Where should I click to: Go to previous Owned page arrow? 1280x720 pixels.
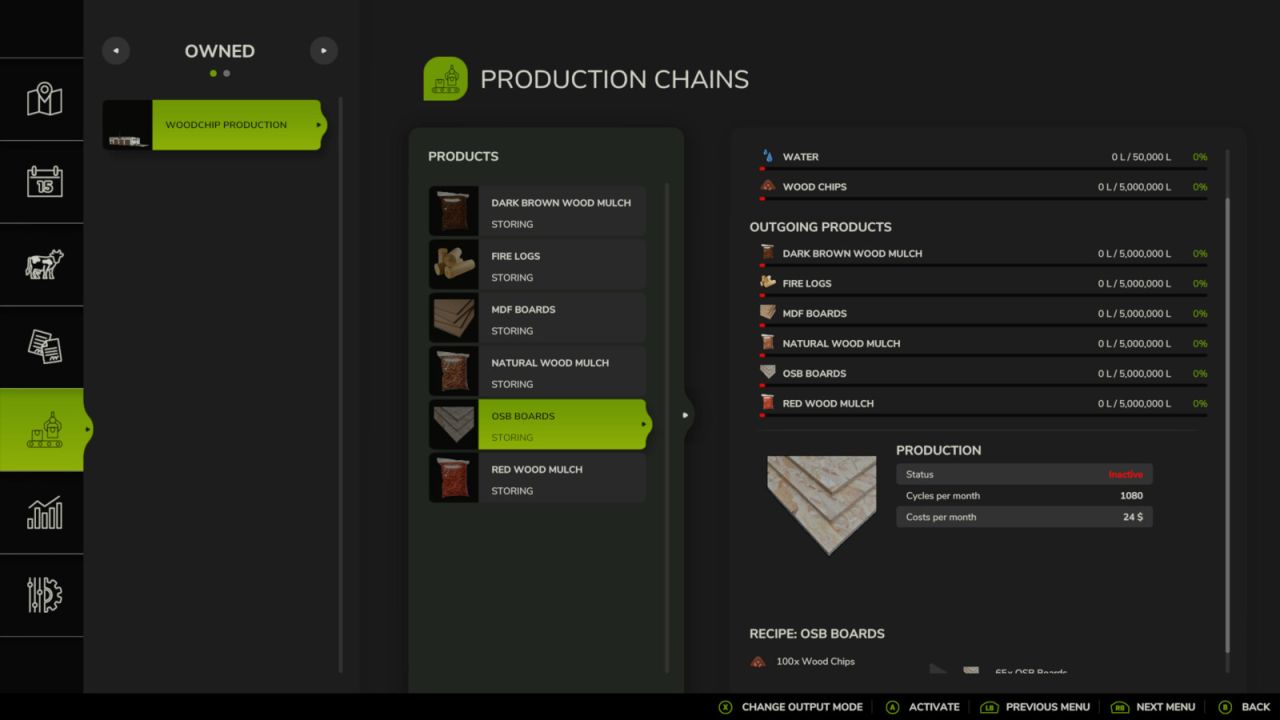(x=116, y=51)
